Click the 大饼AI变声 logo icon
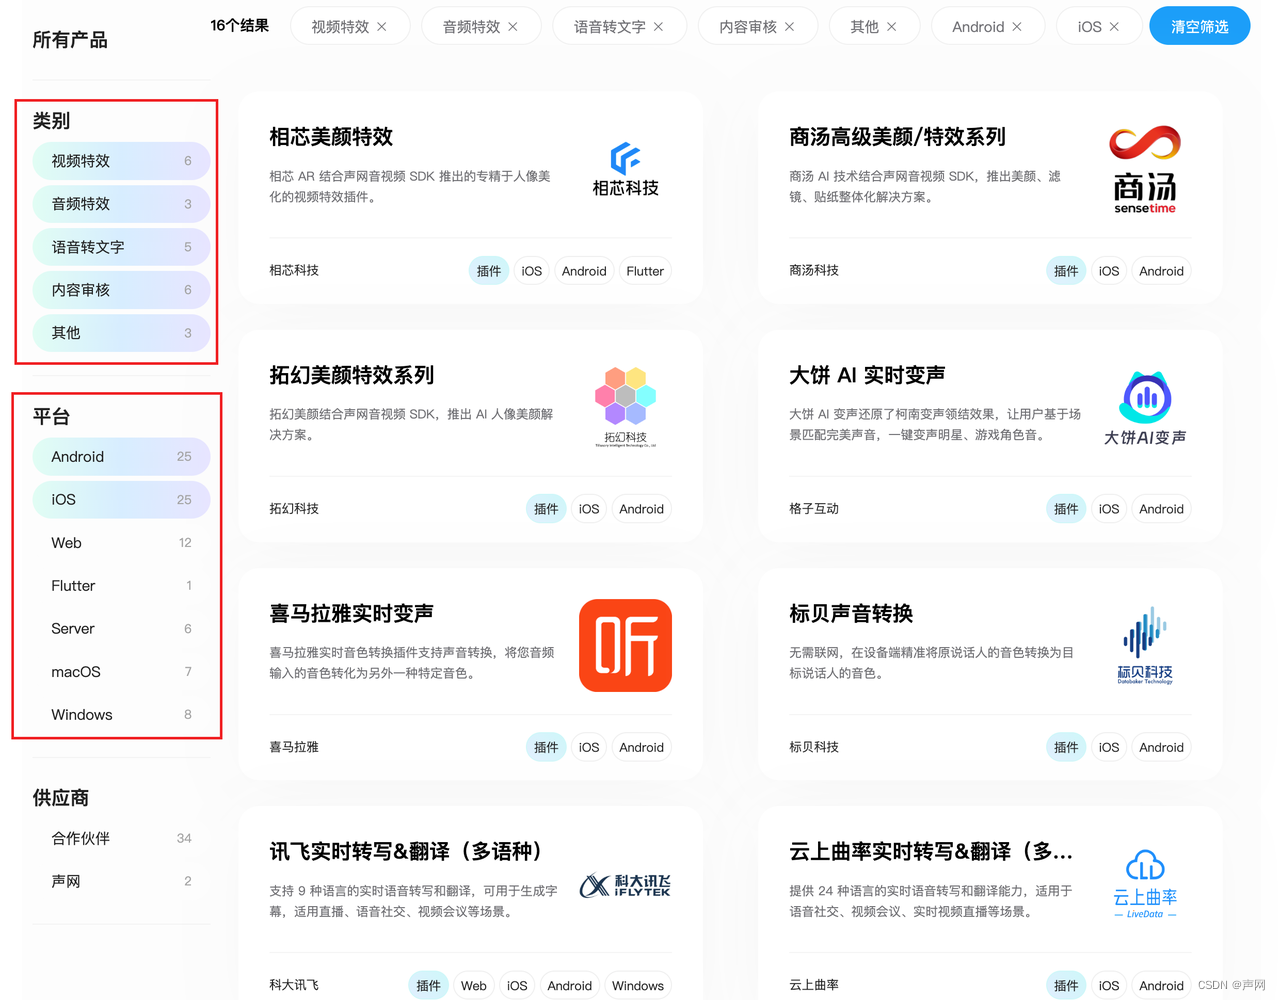This screenshot has height=1000, width=1280. click(x=1145, y=408)
